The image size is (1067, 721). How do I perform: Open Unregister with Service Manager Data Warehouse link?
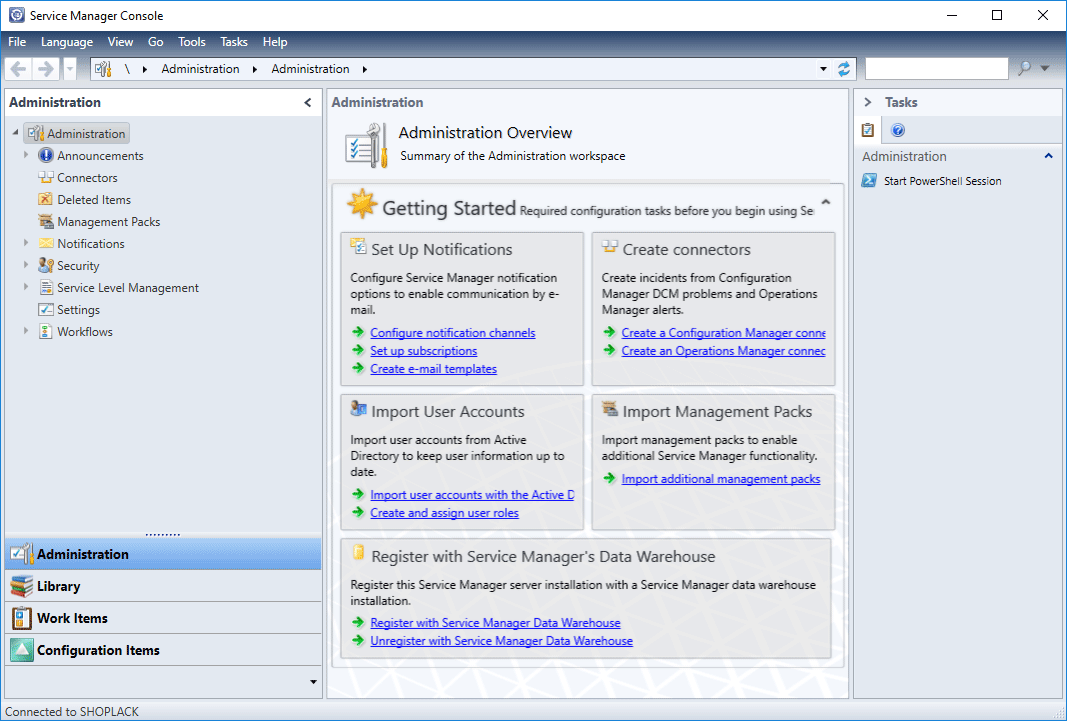(x=502, y=641)
